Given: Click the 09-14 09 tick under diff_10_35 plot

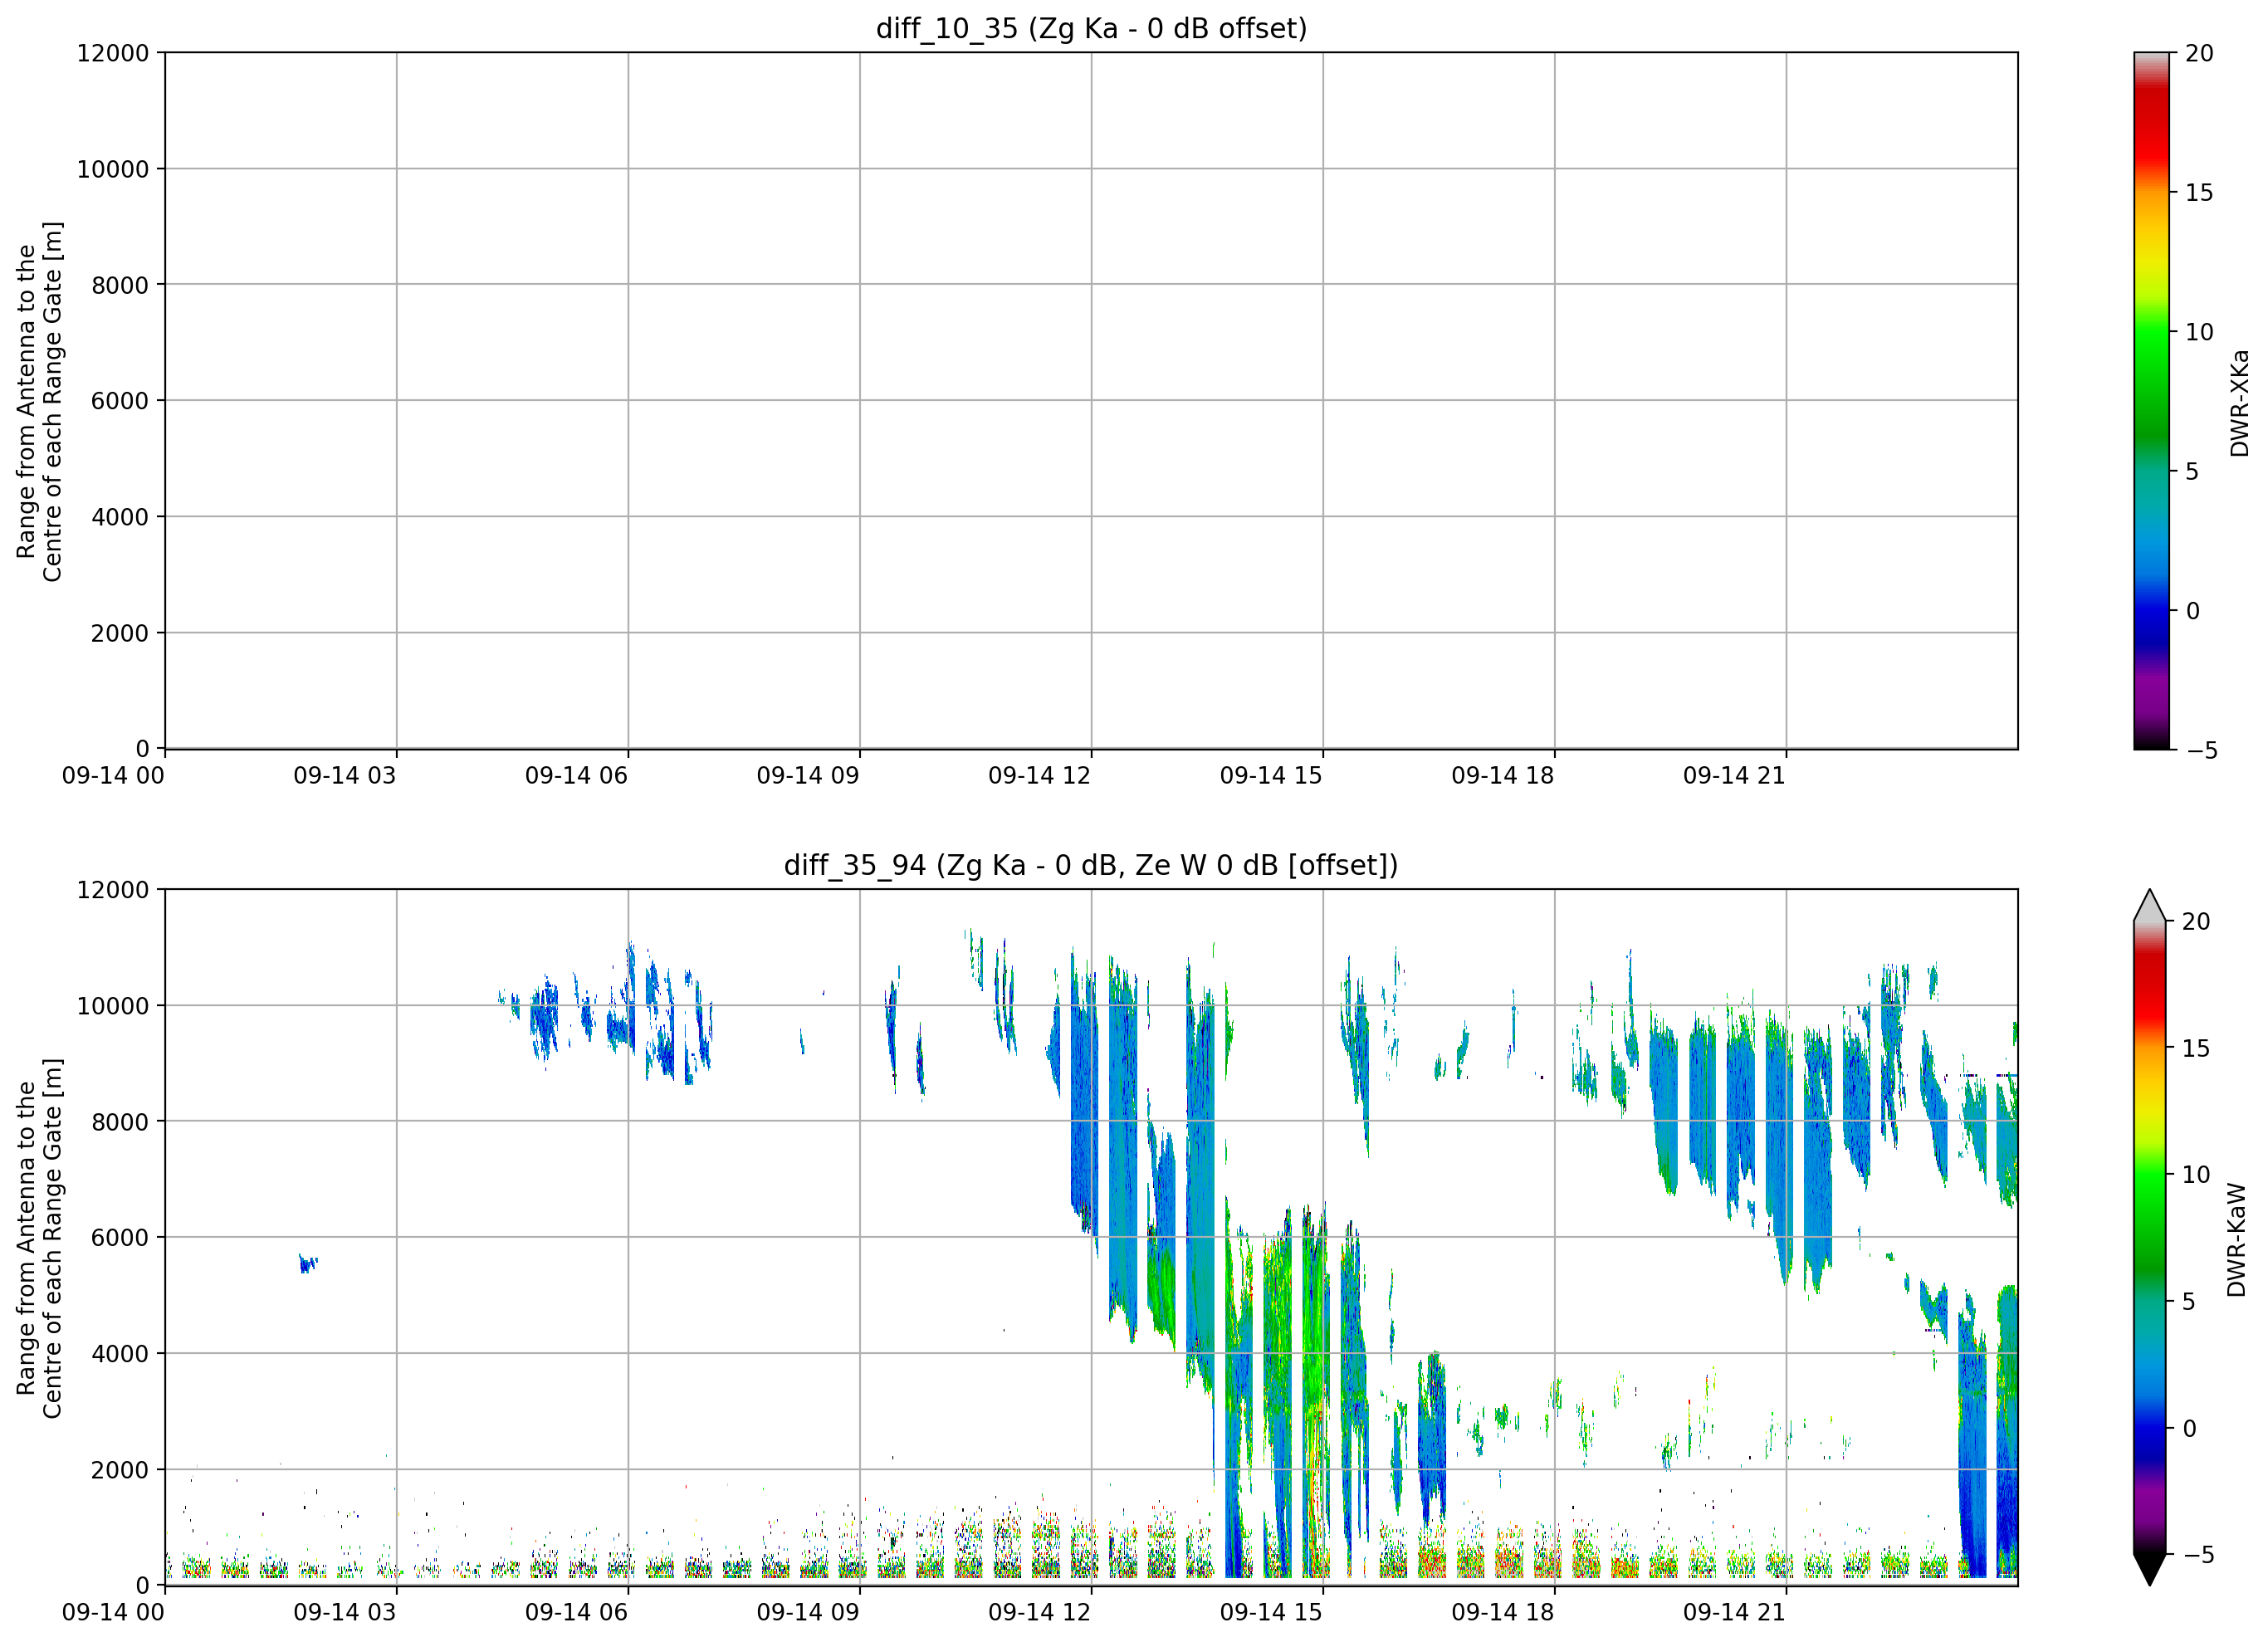Looking at the screenshot, I should click(x=808, y=776).
